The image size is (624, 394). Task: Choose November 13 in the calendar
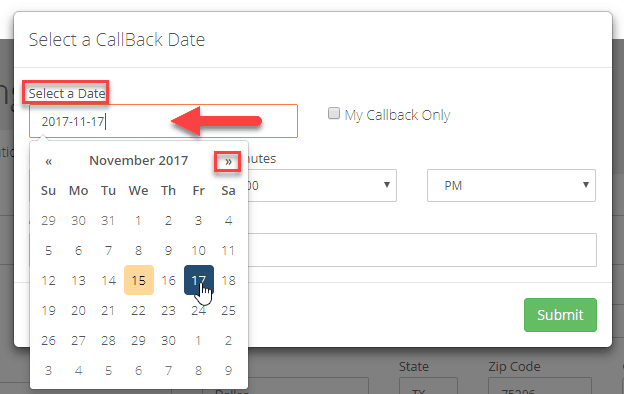point(78,280)
